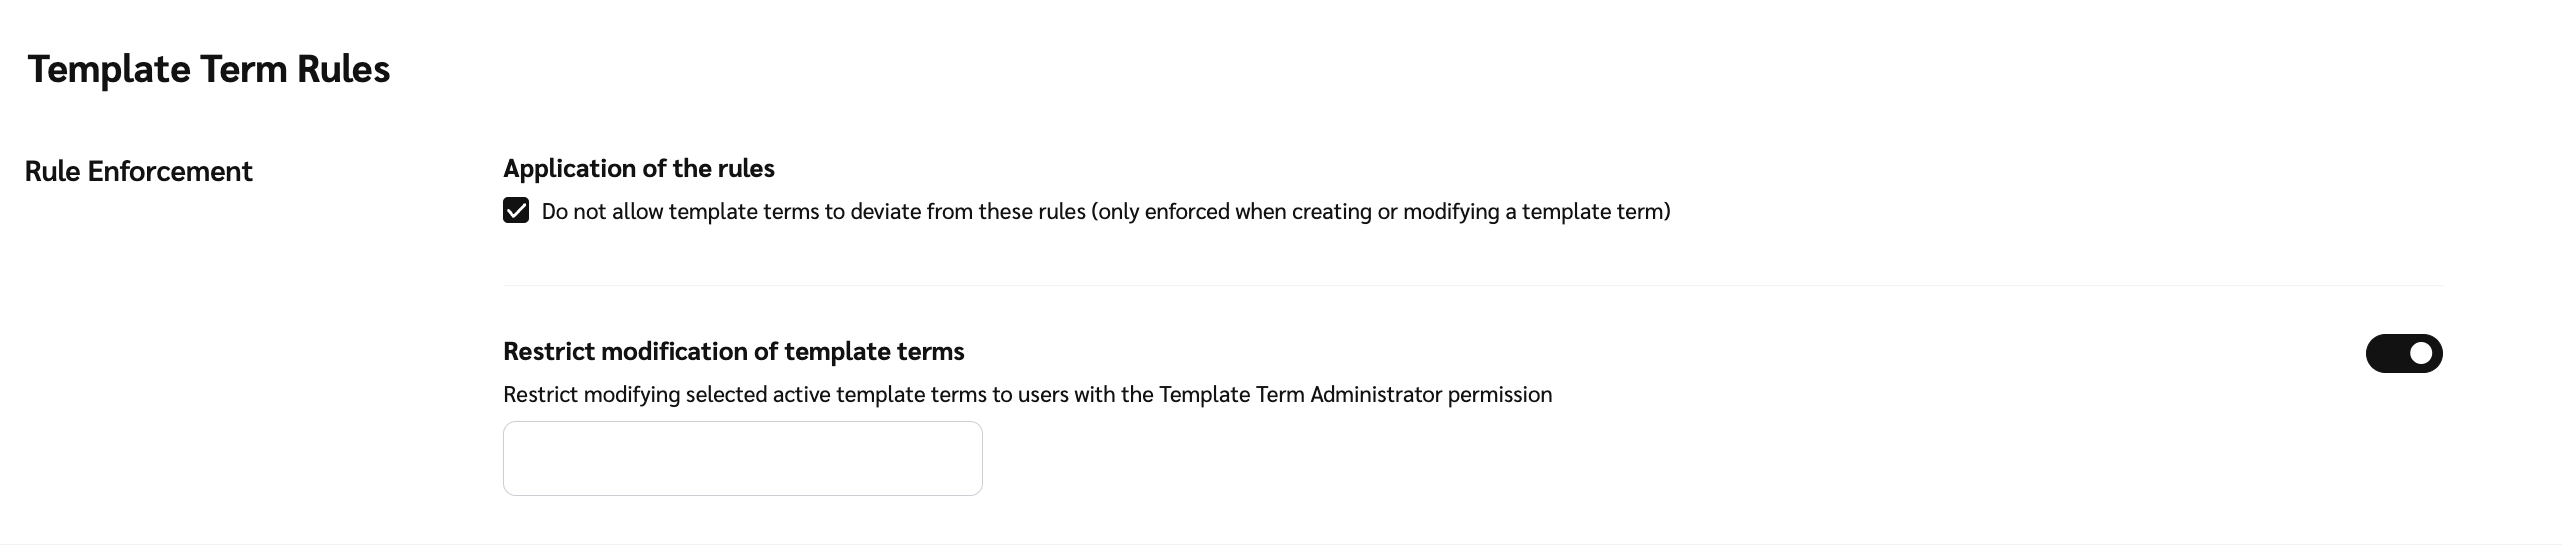Click the checkmark icon beside the deviation rule
2562x550 pixels.
[516, 211]
